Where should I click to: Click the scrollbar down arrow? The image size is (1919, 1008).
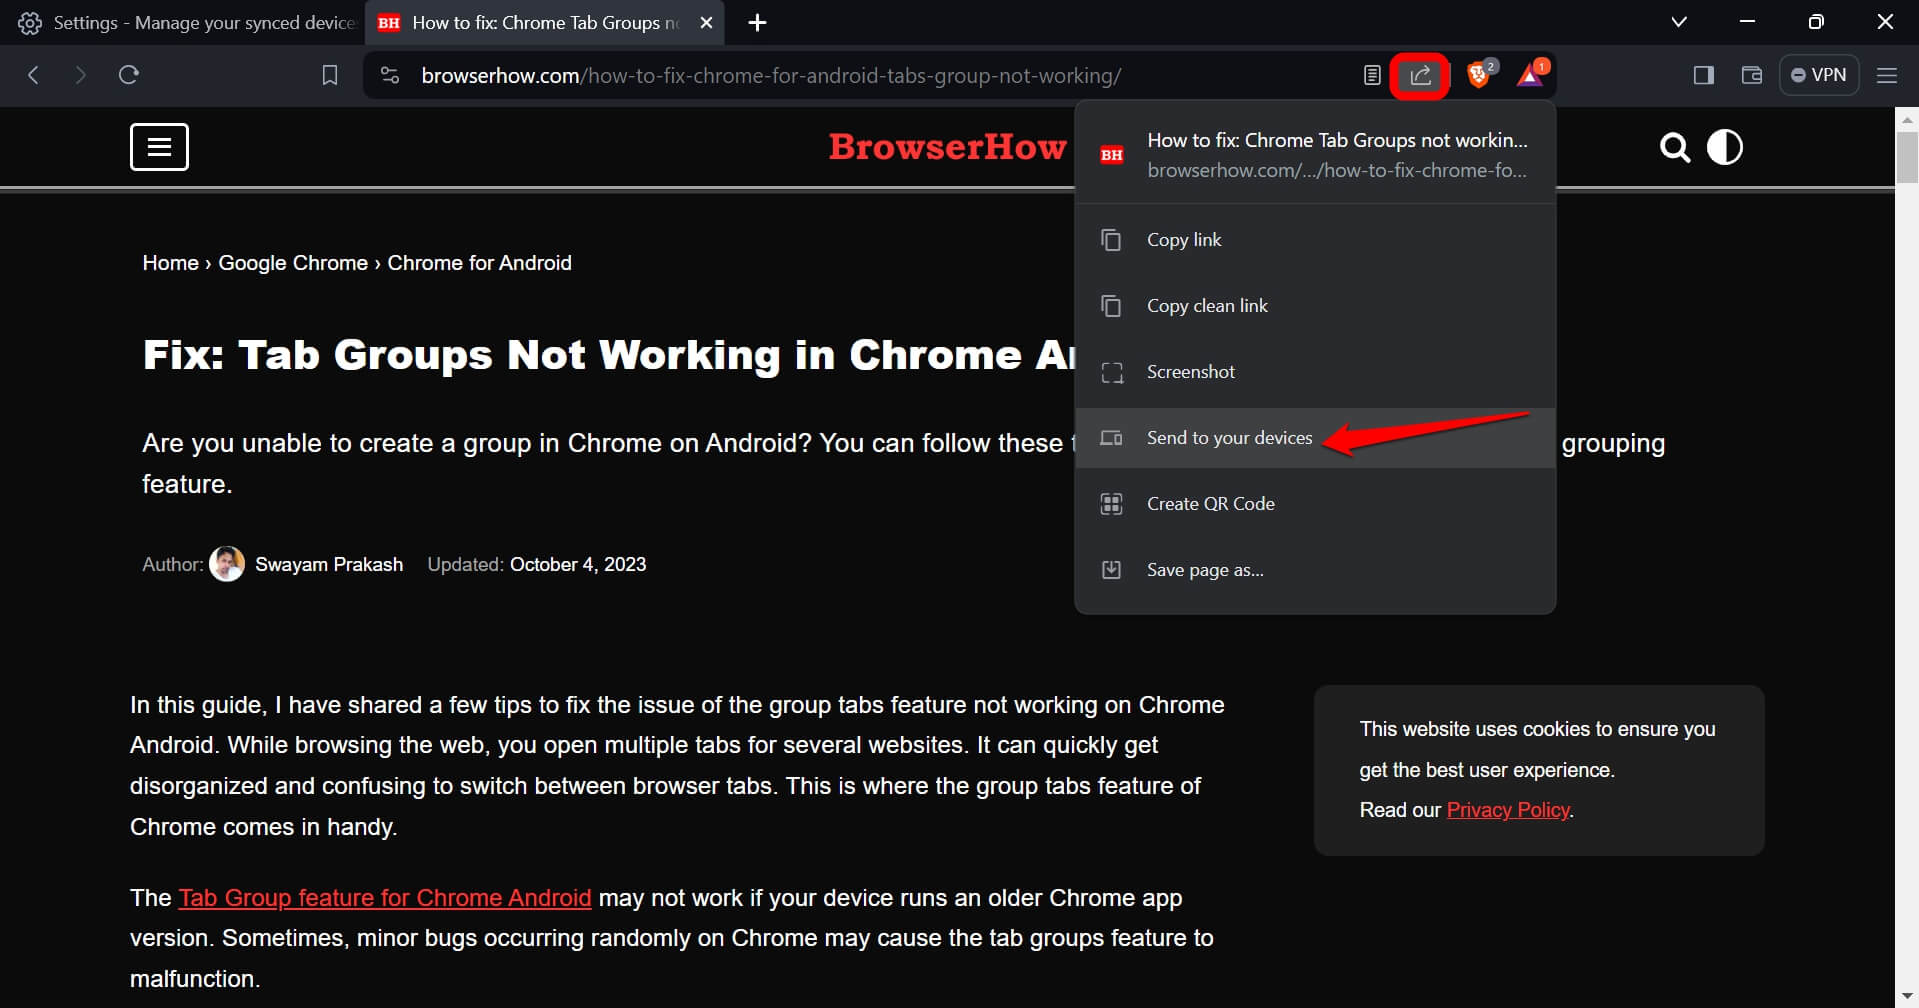[1907, 996]
